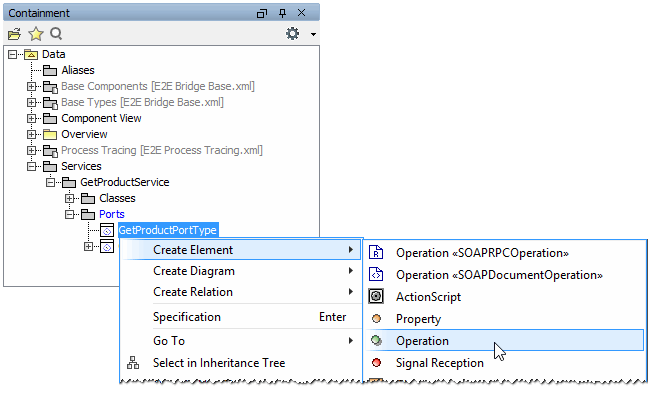Collapse the Services package node
This screenshot has height=393, width=651.
pyautogui.click(x=32, y=166)
